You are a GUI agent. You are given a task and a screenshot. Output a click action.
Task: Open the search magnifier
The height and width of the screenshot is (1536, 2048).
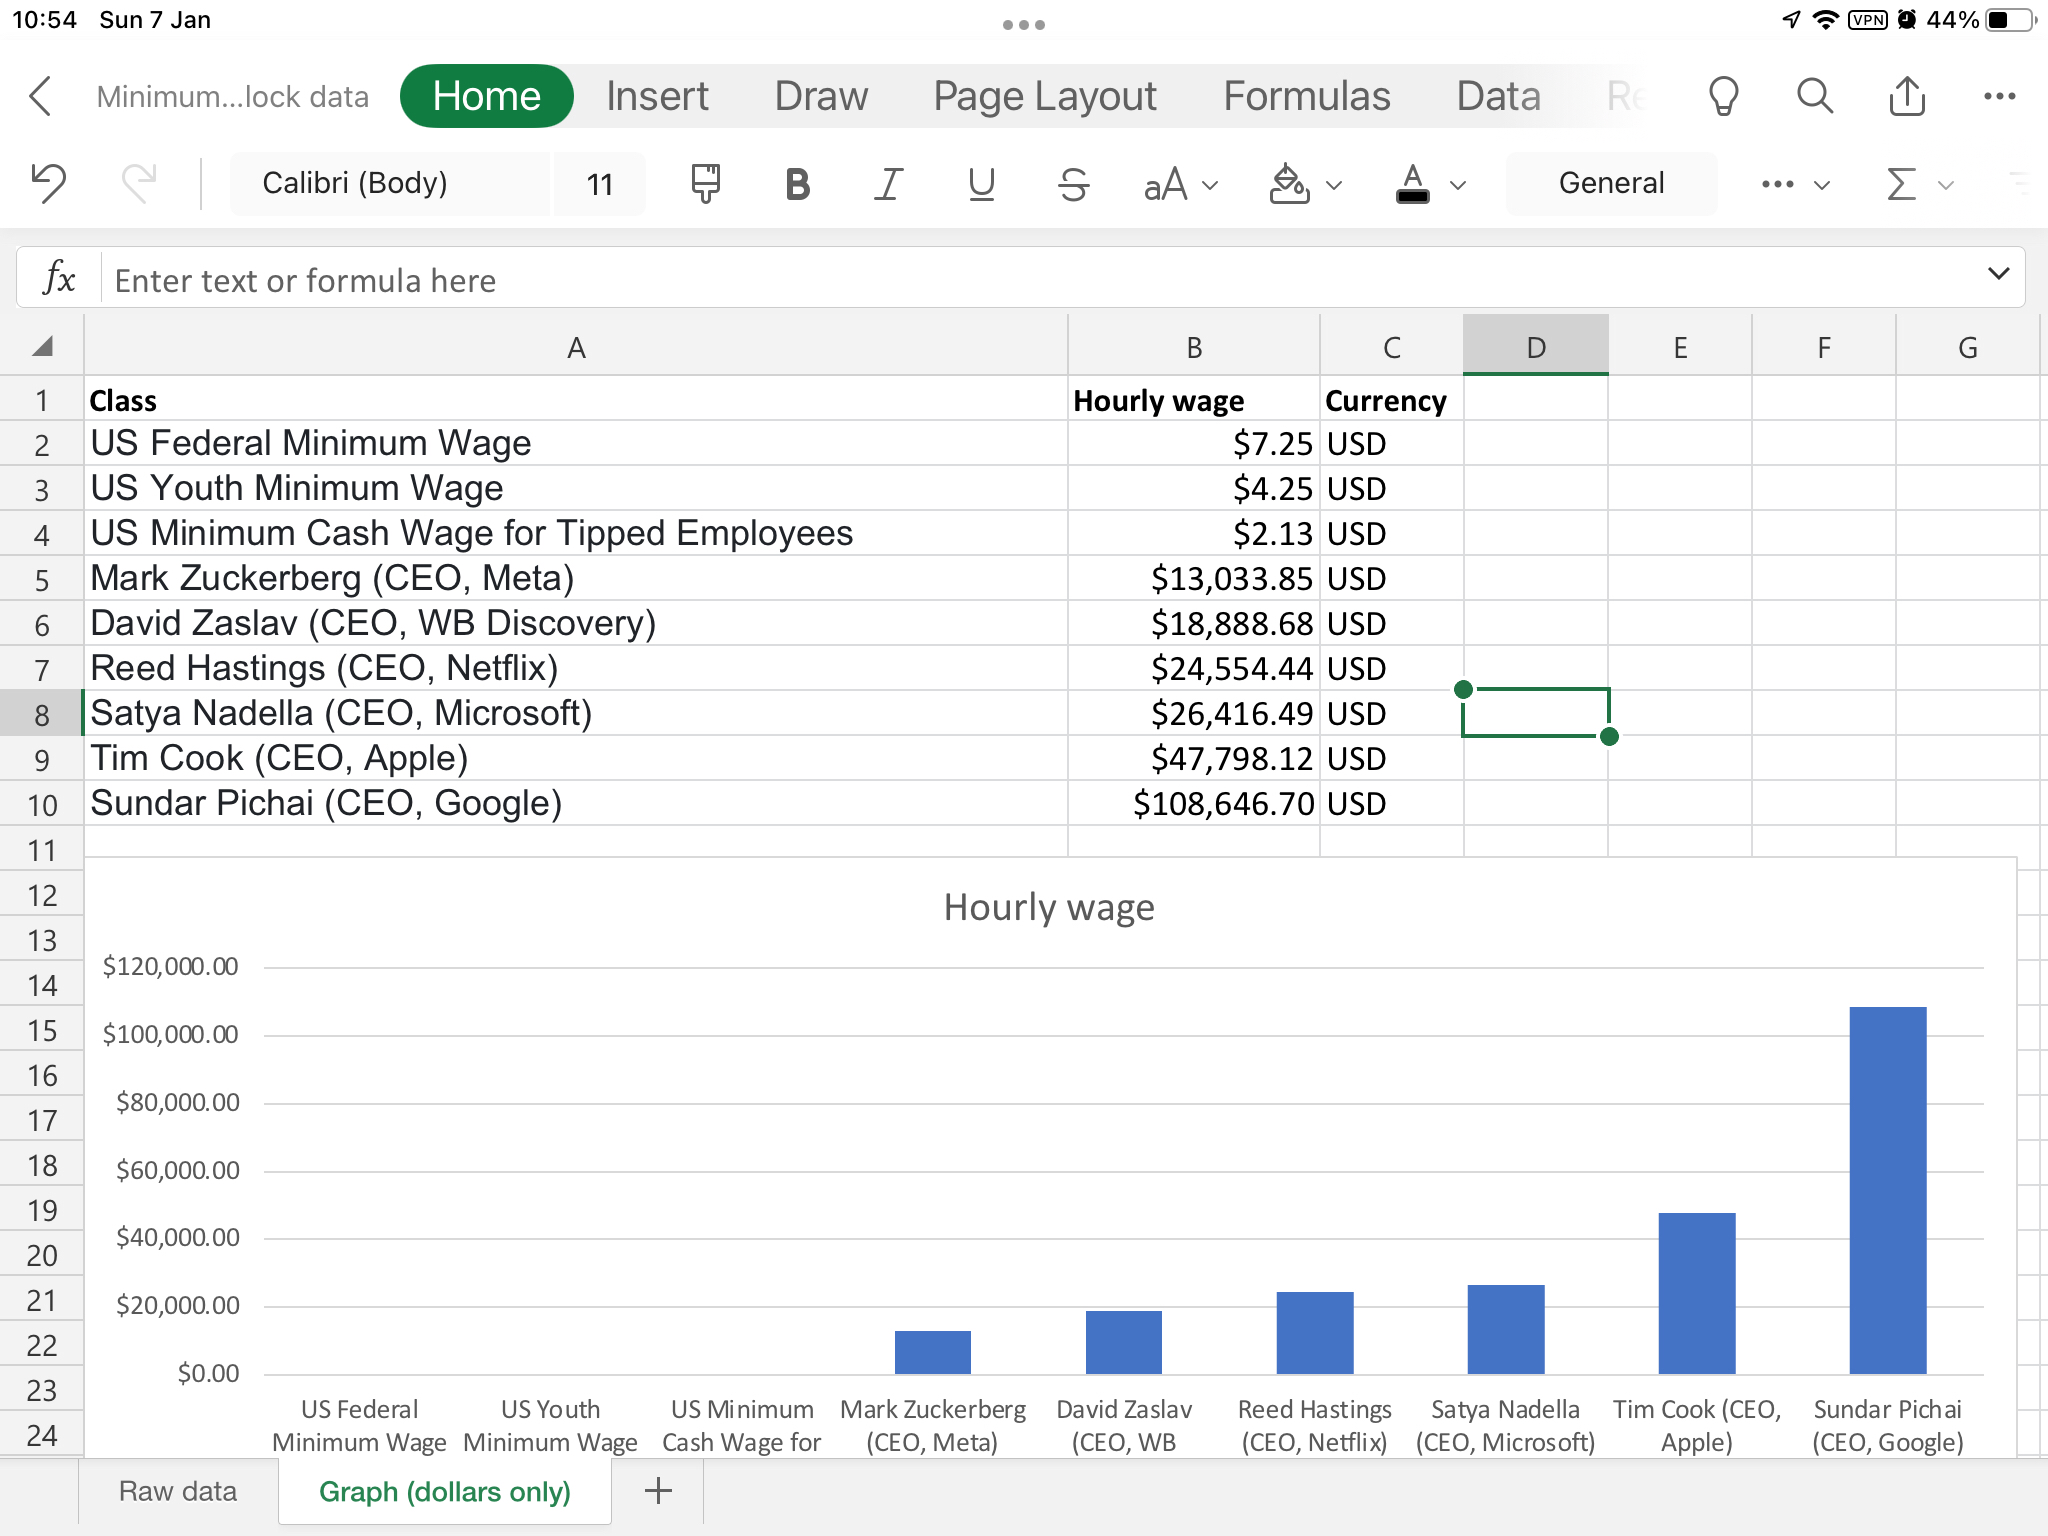coord(1815,97)
